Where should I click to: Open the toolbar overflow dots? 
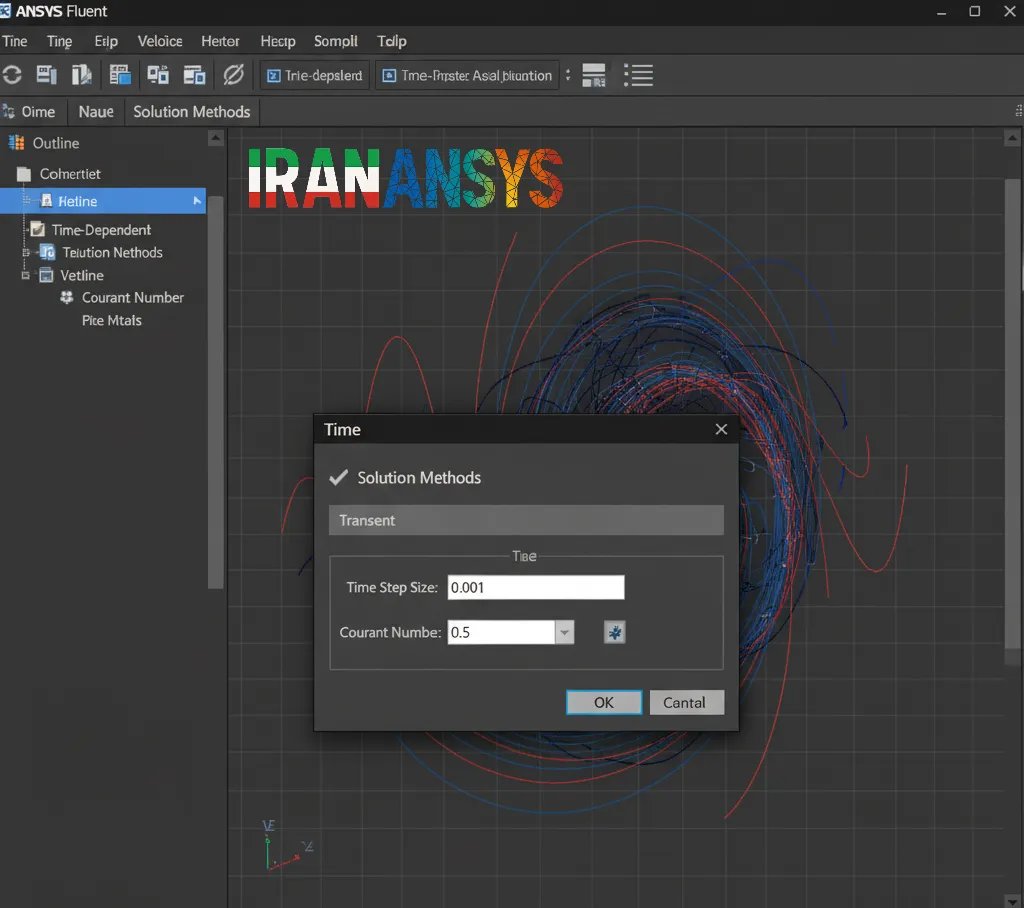pyautogui.click(x=568, y=75)
